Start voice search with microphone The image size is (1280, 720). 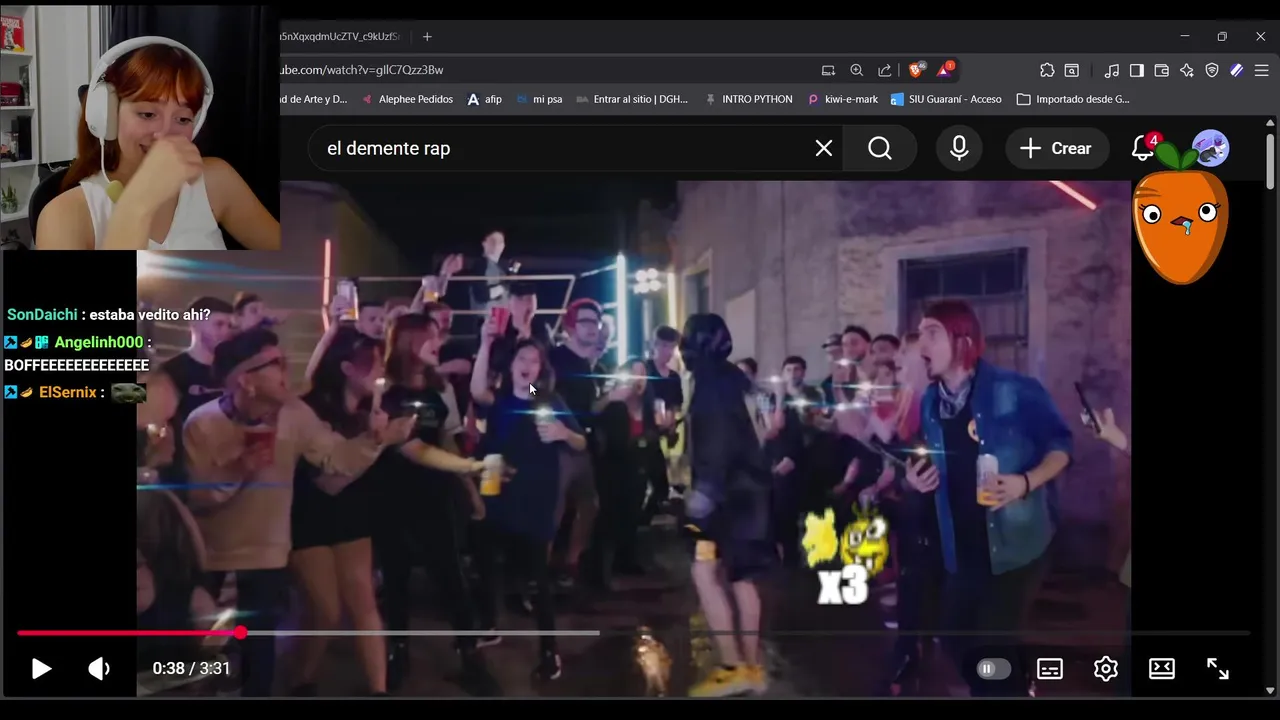pos(959,148)
